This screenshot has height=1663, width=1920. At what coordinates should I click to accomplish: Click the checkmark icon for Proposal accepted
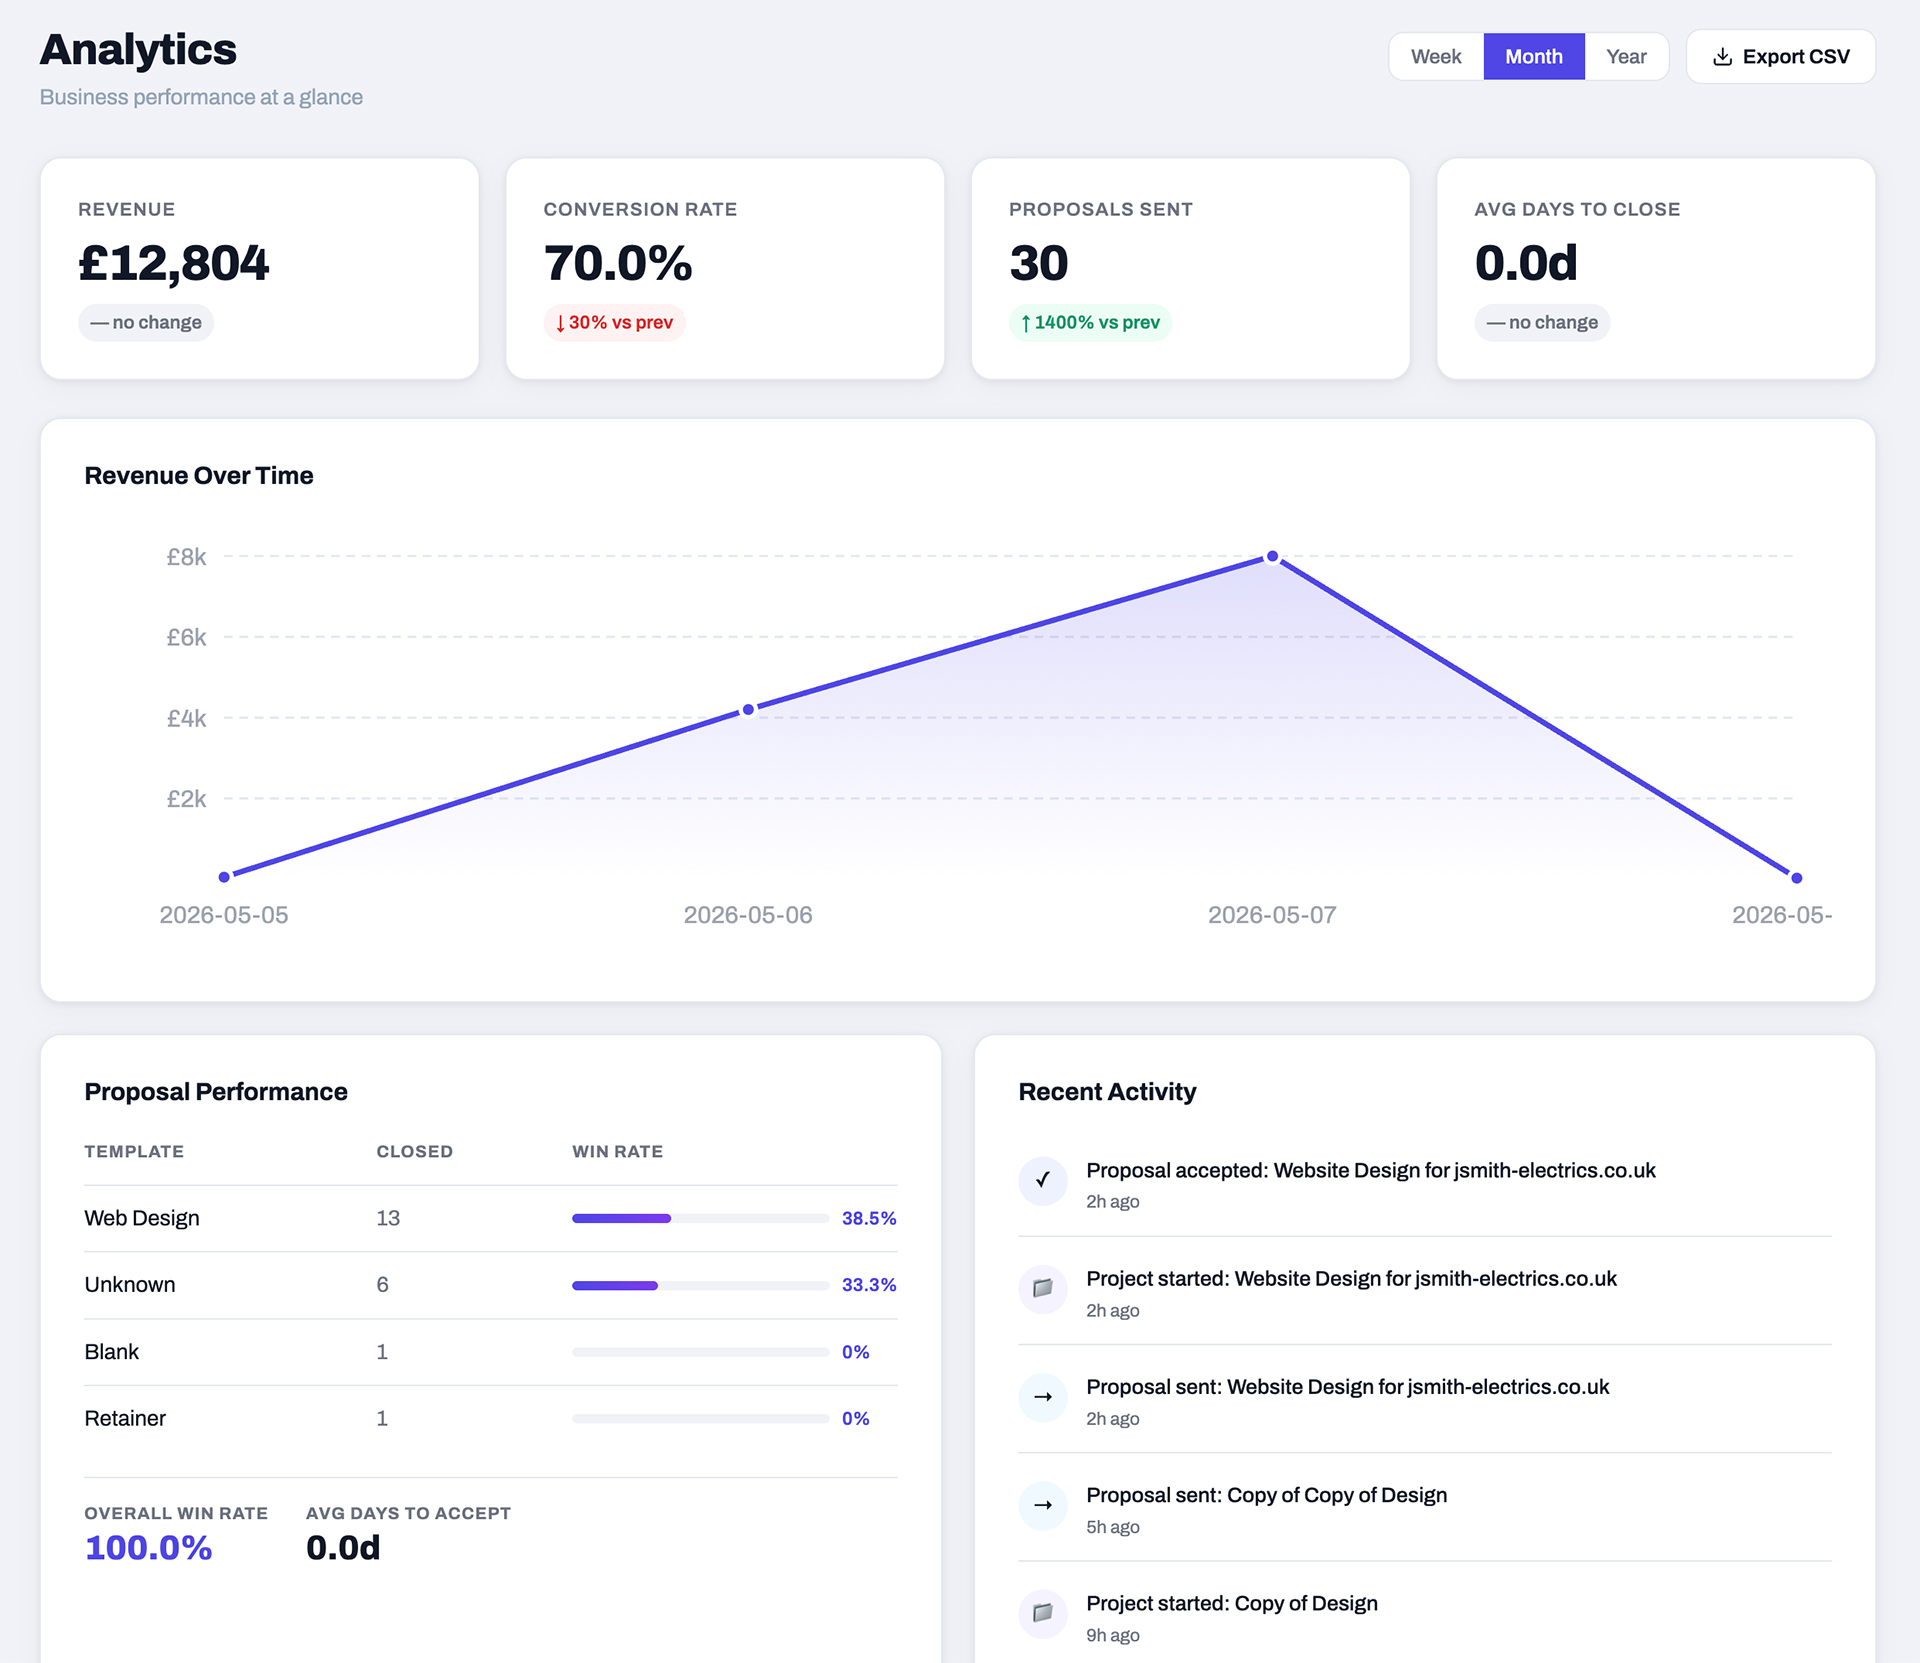(x=1043, y=1180)
